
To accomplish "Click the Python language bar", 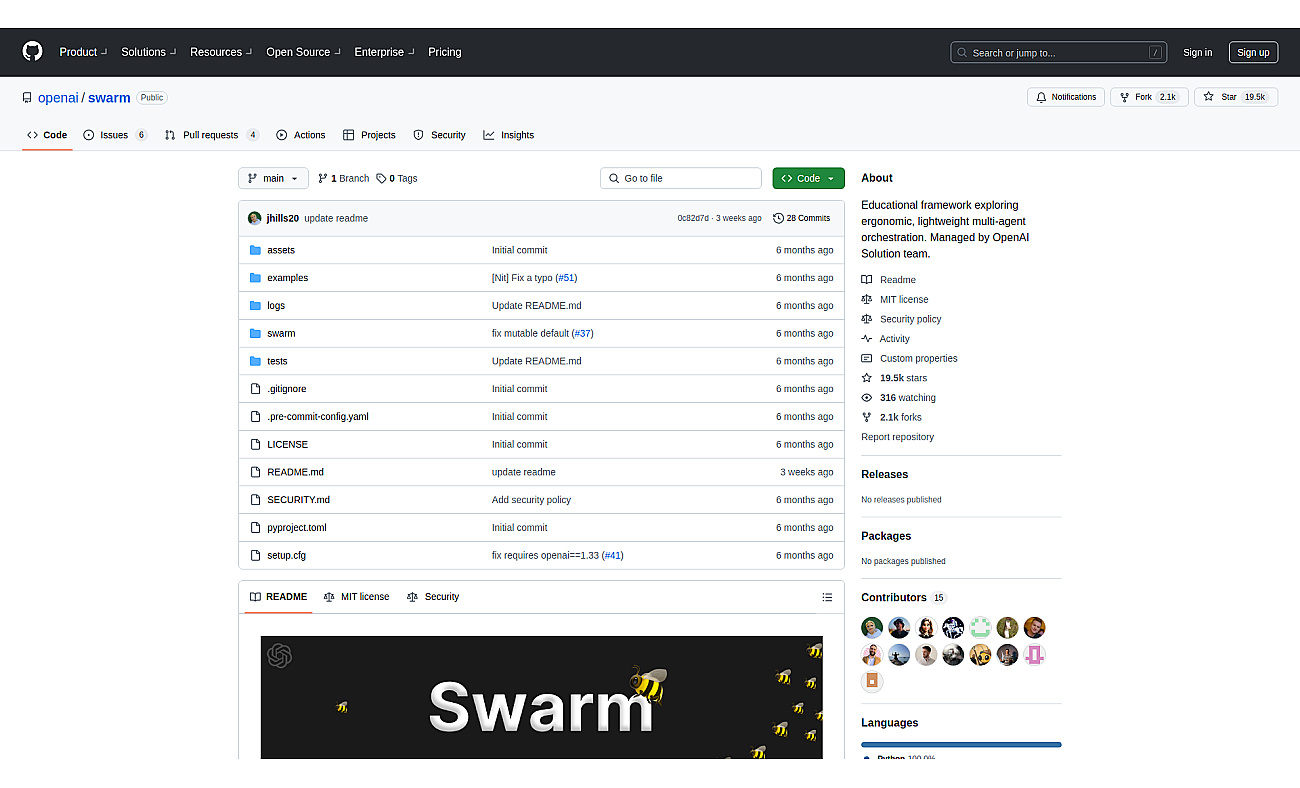I will [x=961, y=744].
